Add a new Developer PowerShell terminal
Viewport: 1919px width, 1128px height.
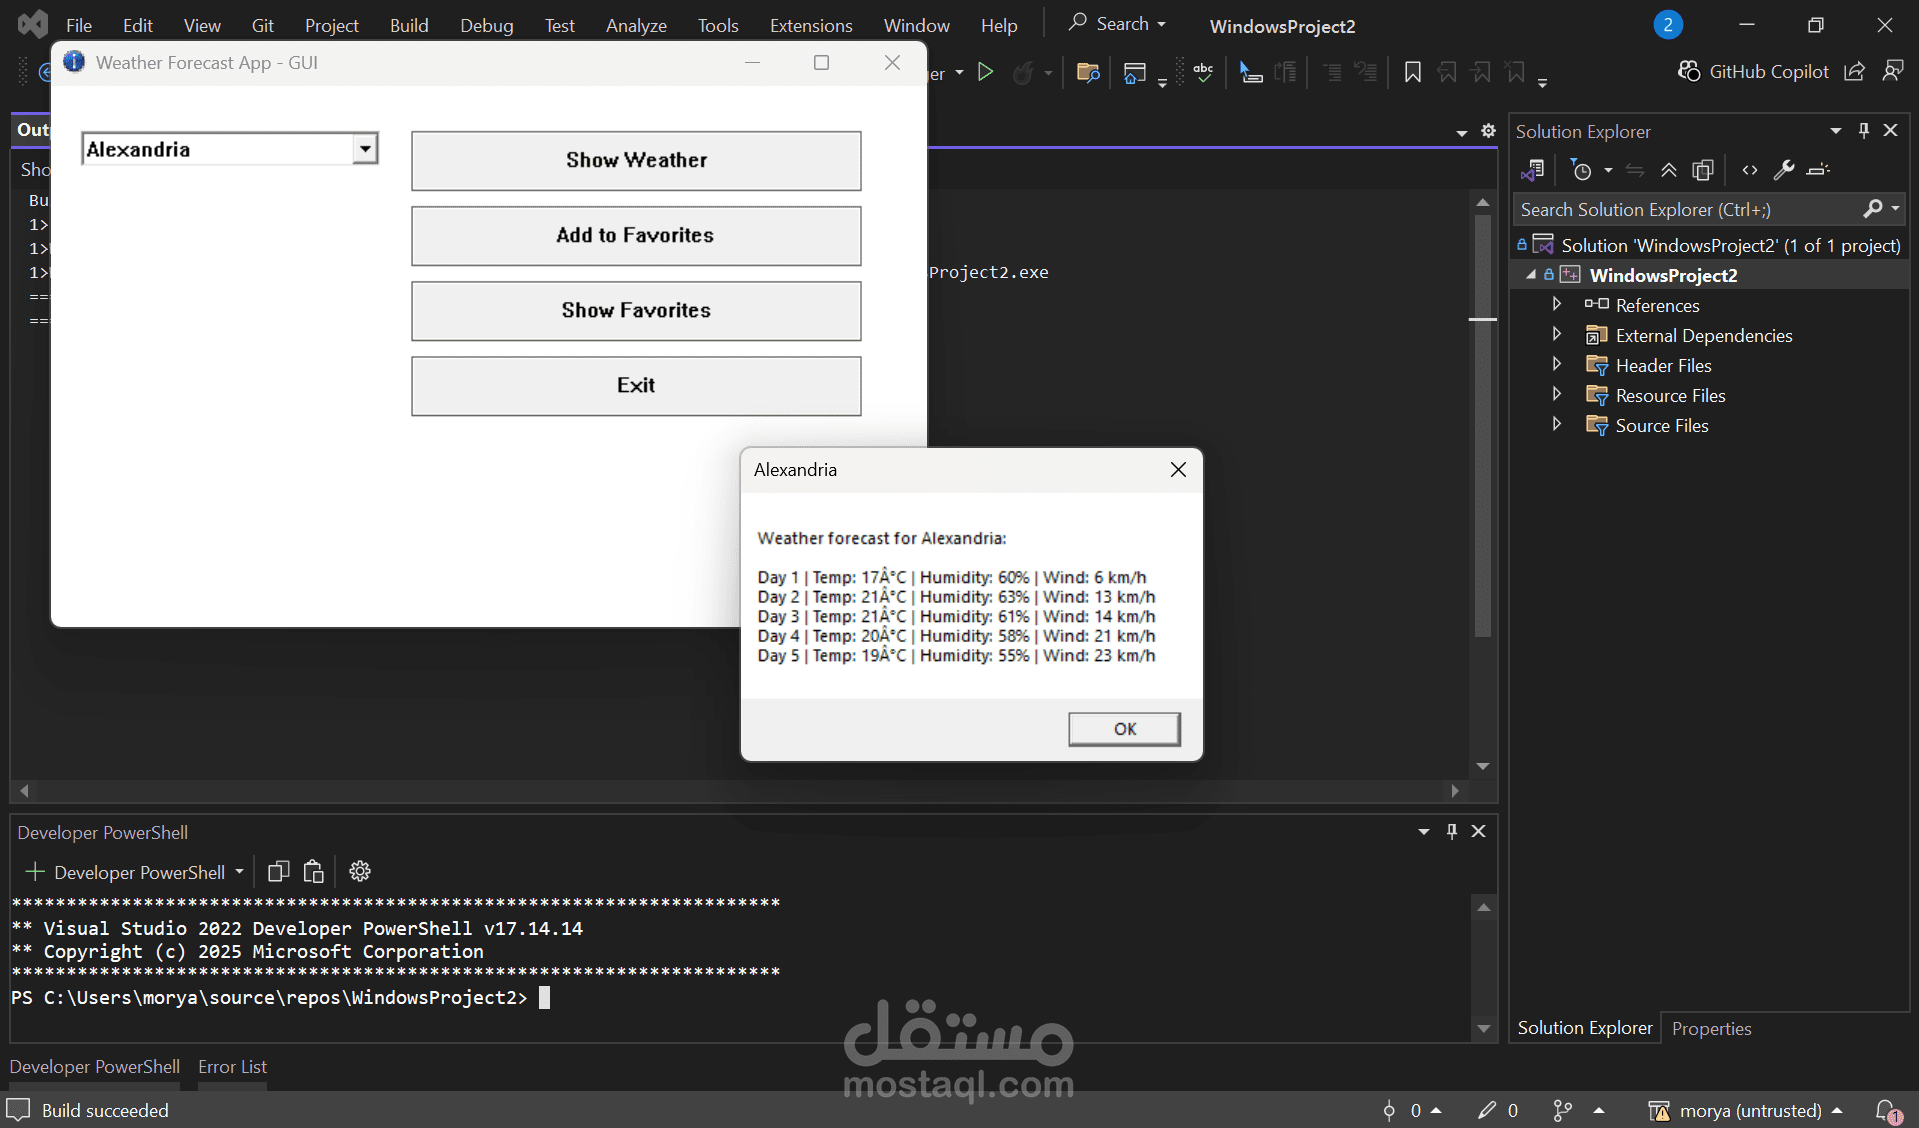pyautogui.click(x=34, y=872)
